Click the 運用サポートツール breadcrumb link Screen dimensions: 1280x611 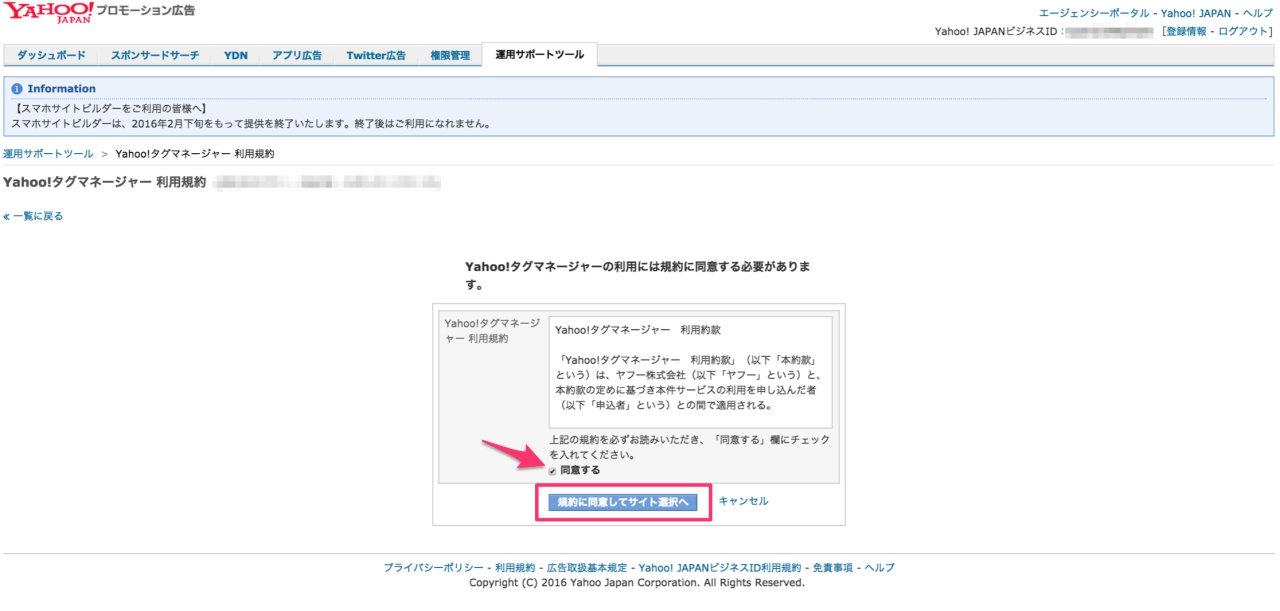pos(48,154)
